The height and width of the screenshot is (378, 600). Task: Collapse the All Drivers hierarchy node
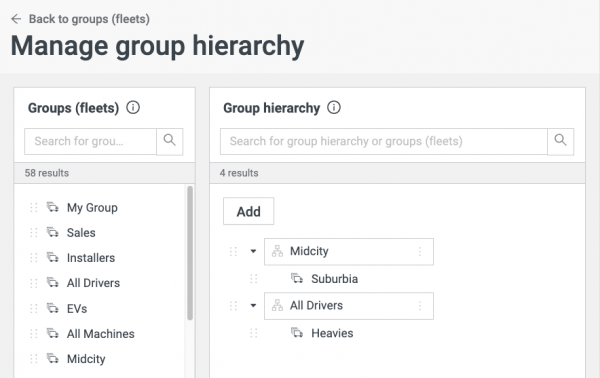pos(253,306)
